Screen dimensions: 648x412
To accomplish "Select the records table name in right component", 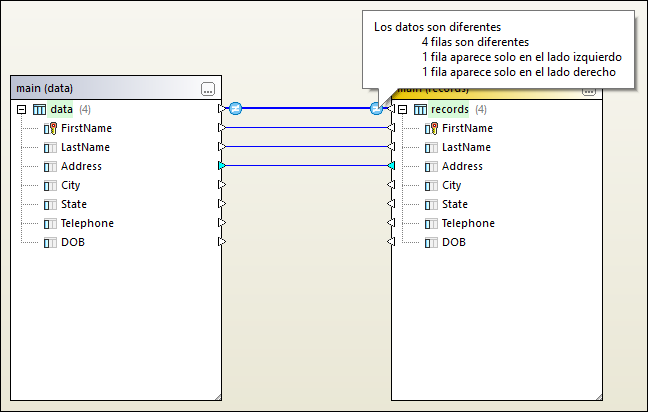I will [450, 110].
